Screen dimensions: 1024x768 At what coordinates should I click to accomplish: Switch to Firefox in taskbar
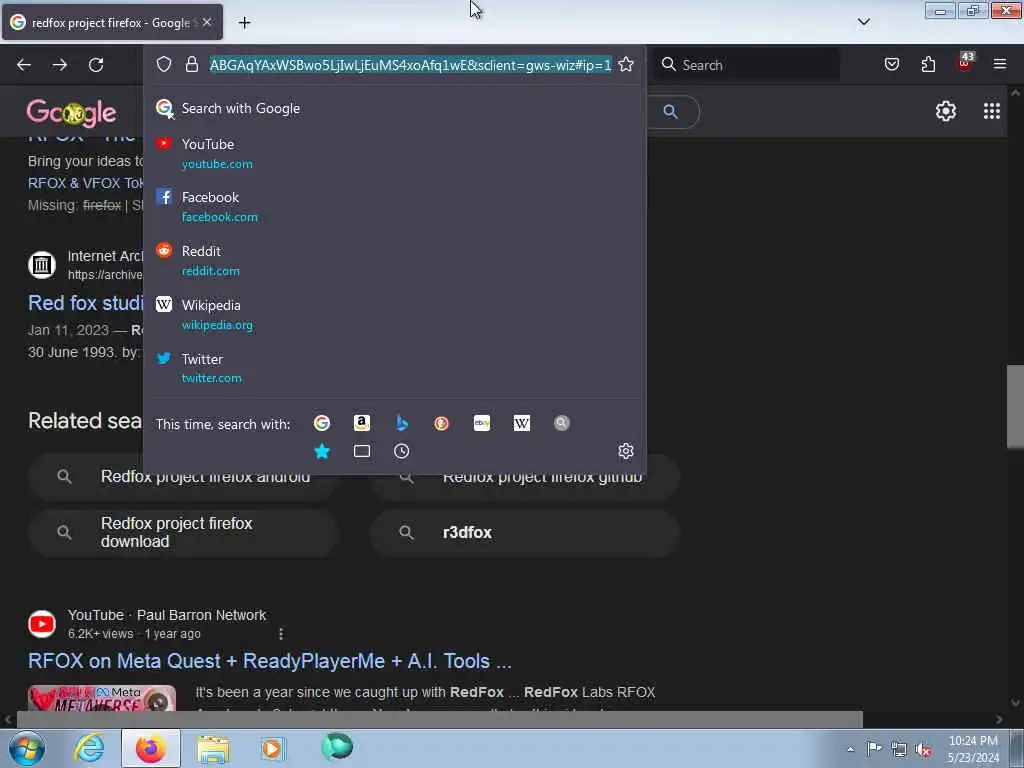click(x=151, y=748)
